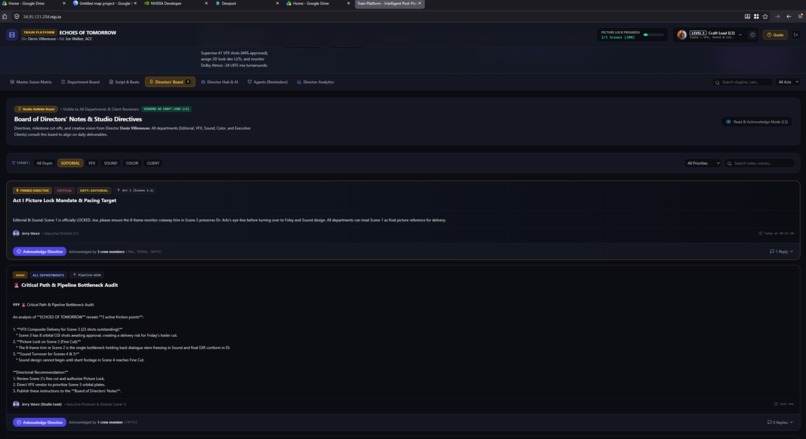Open the Script & Beats tab
Image resolution: width=806 pixels, height=439 pixels.
[124, 82]
